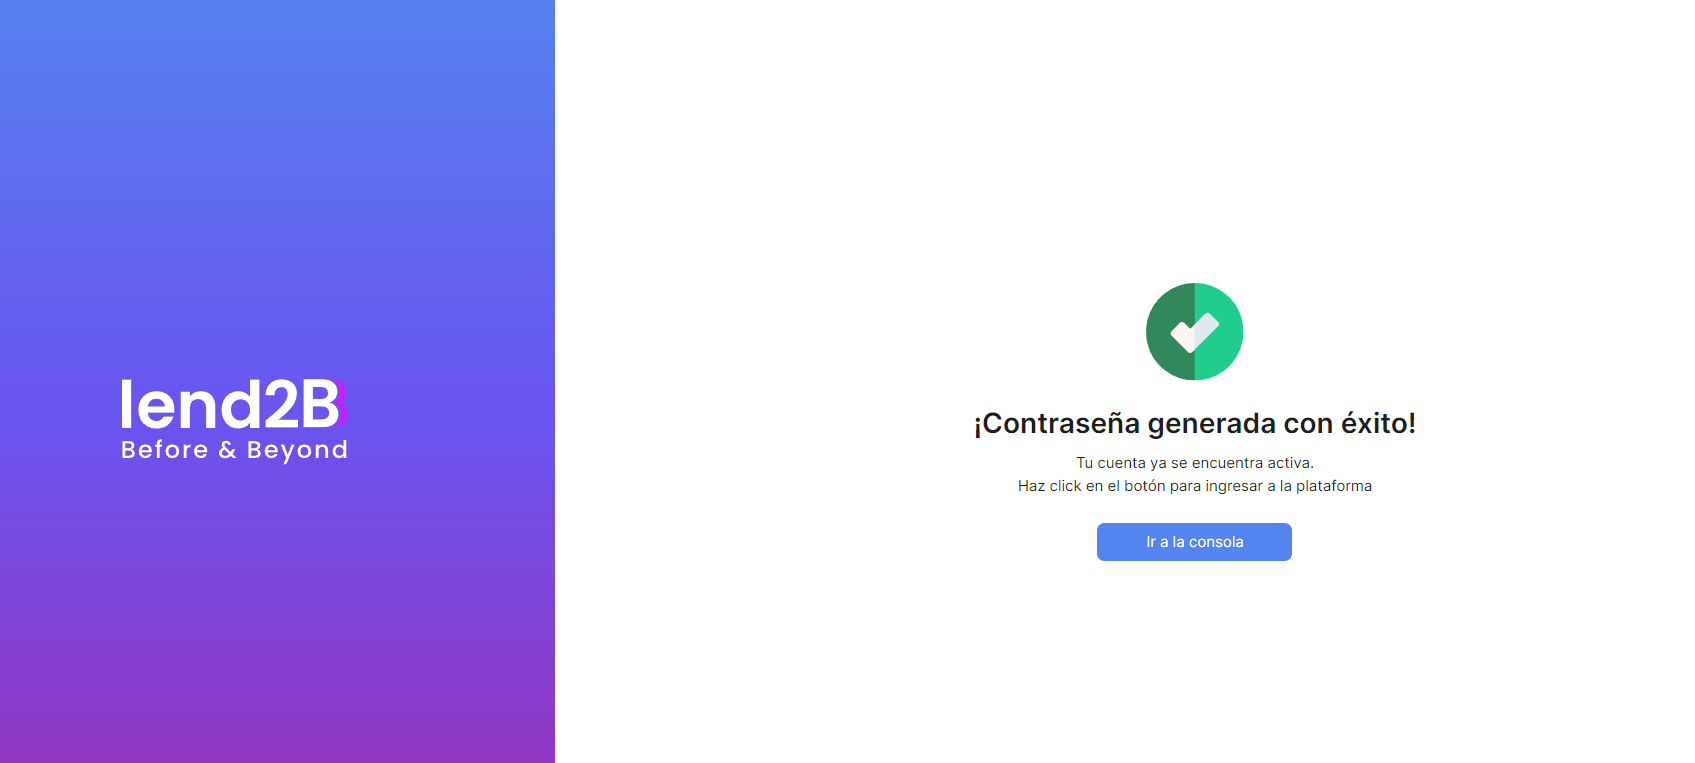Click the 'Ir a la consola' button

(x=1194, y=542)
